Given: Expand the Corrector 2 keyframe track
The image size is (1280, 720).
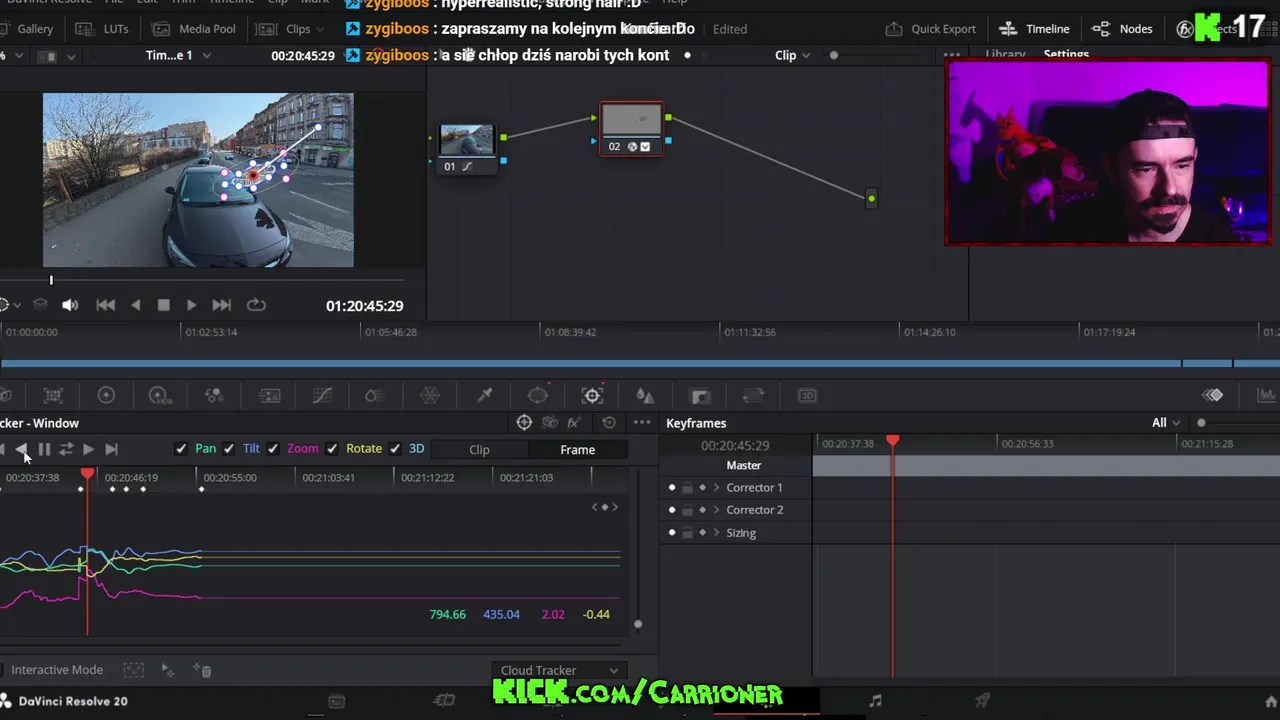Looking at the screenshot, I should [x=716, y=510].
